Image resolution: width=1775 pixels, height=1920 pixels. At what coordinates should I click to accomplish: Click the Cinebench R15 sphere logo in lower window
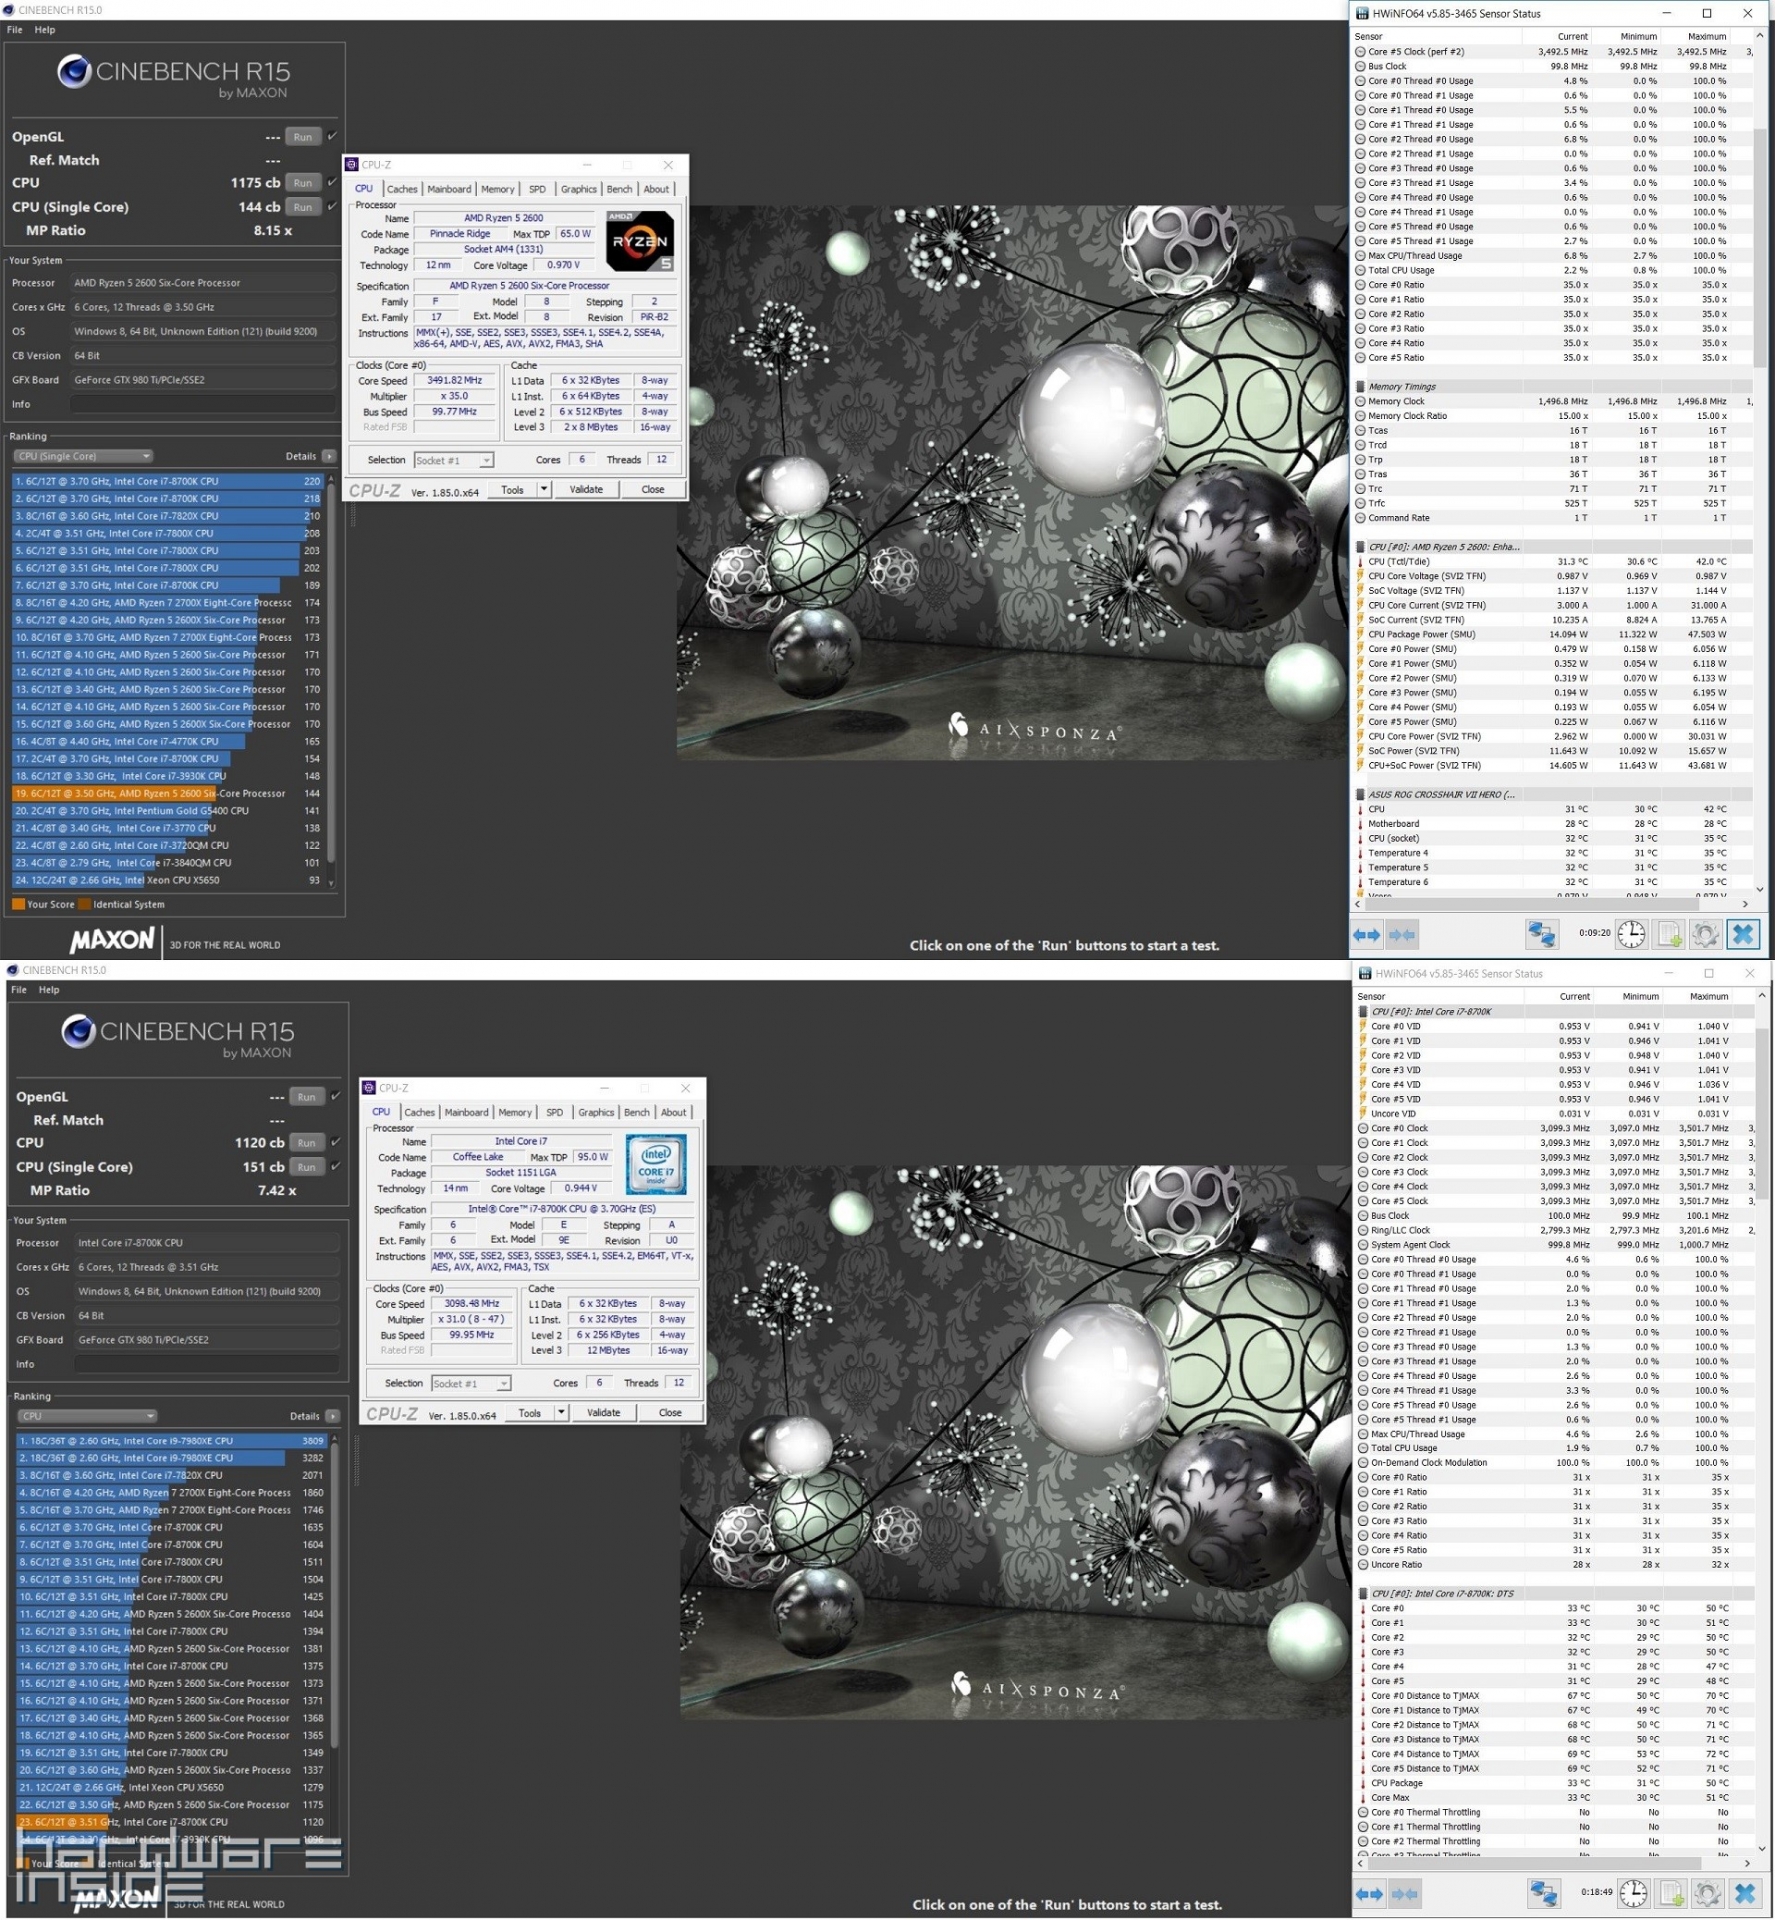click(x=78, y=1031)
